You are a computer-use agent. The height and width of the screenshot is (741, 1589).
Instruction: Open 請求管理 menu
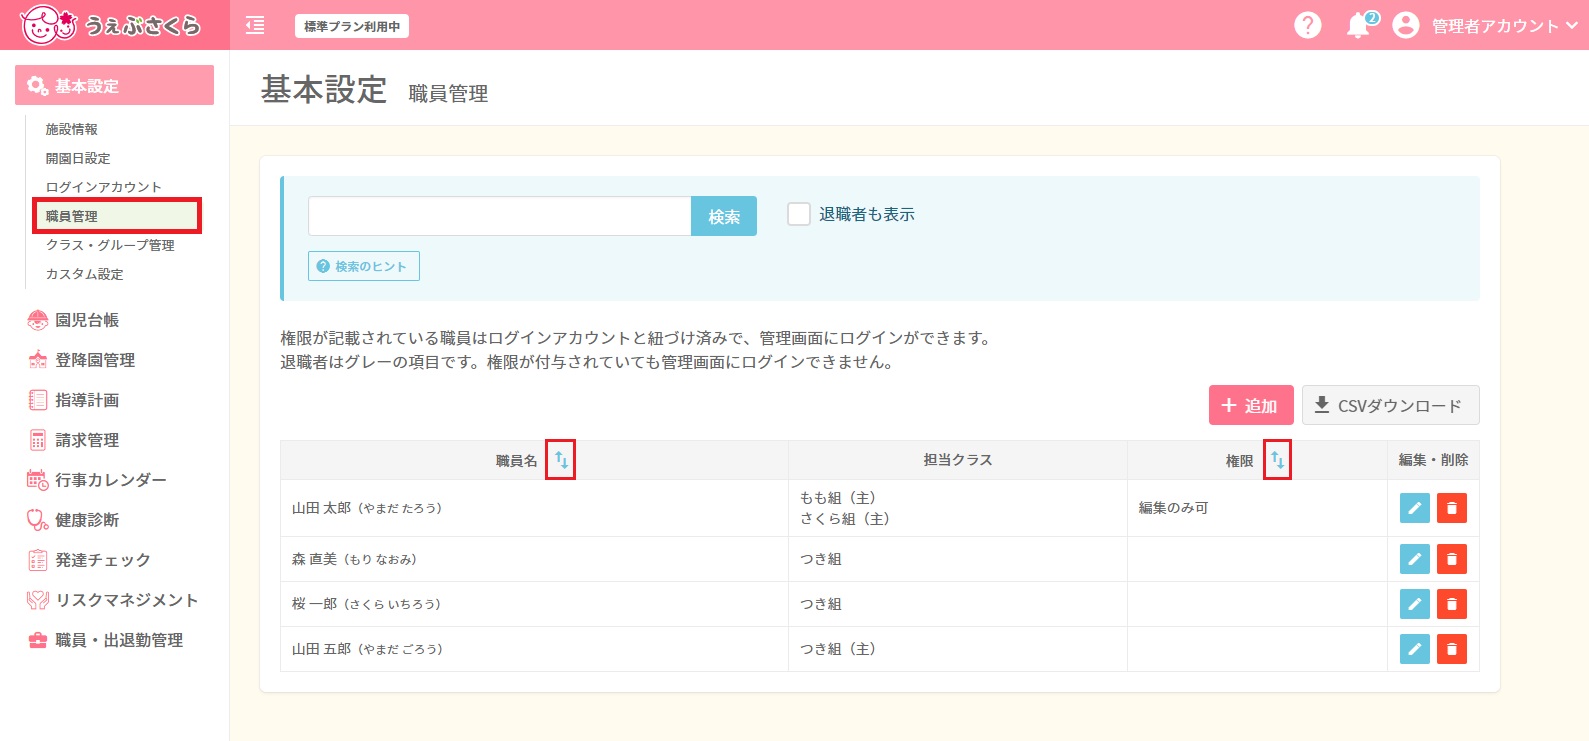click(x=87, y=440)
